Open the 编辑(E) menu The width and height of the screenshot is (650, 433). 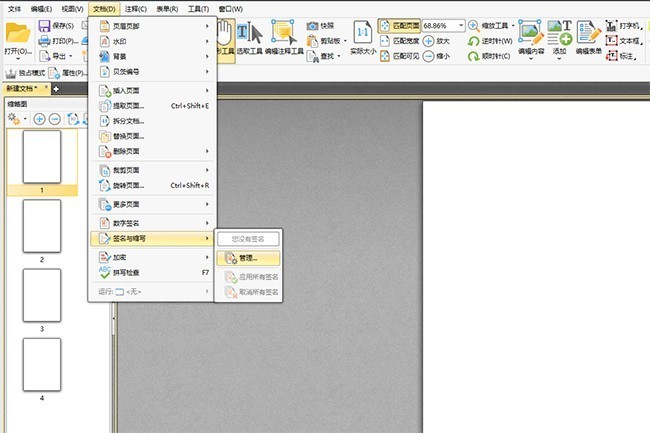tap(41, 9)
